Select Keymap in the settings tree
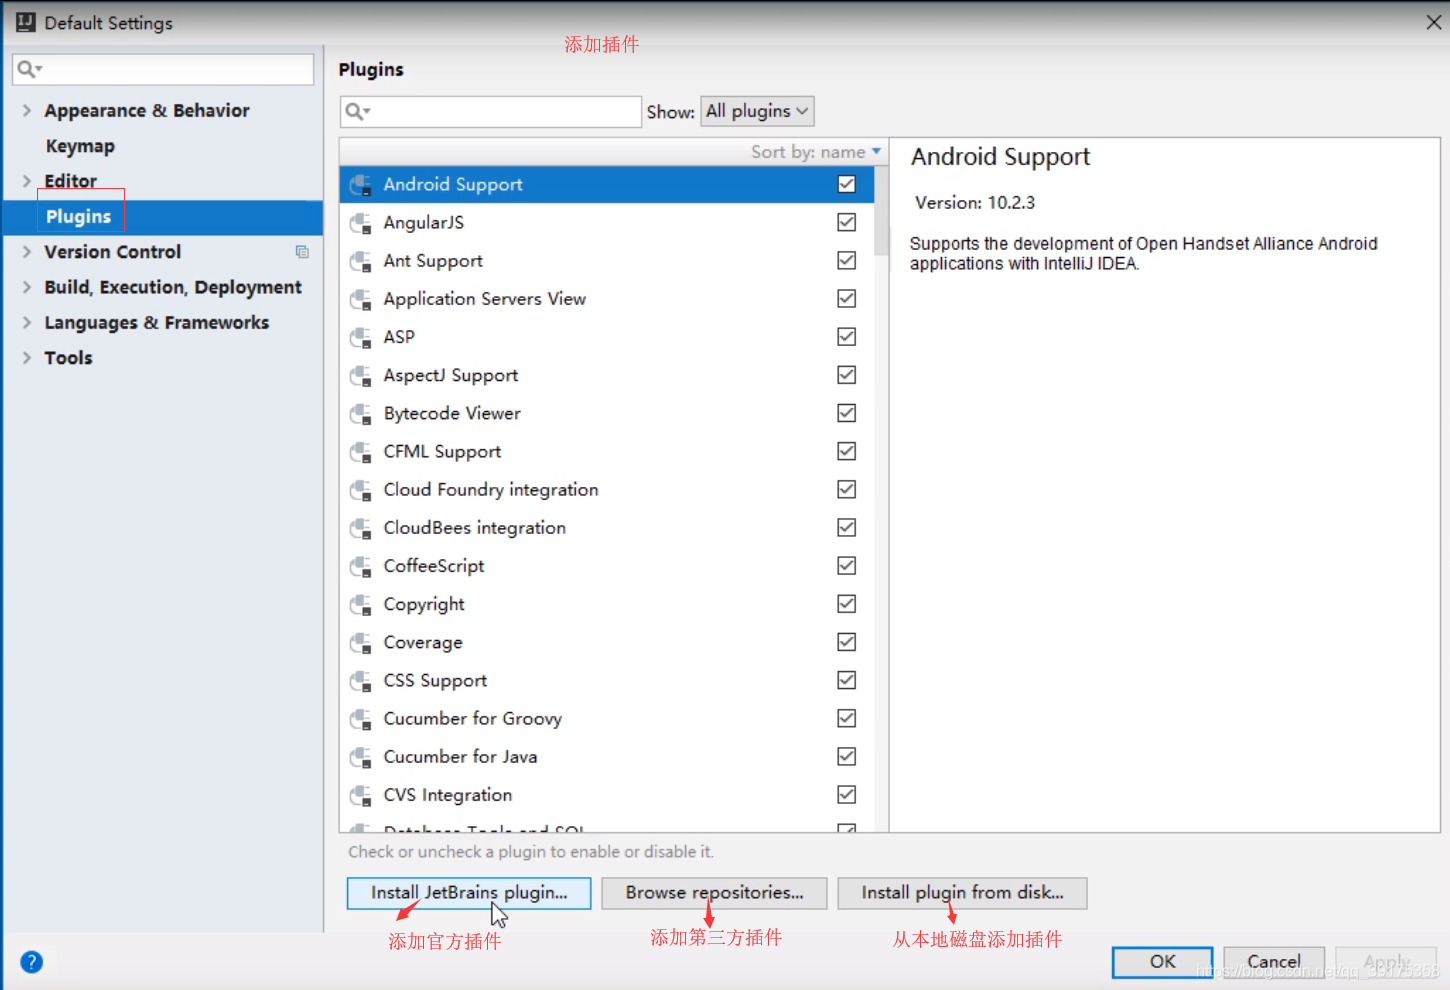This screenshot has height=990, width=1450. (80, 146)
